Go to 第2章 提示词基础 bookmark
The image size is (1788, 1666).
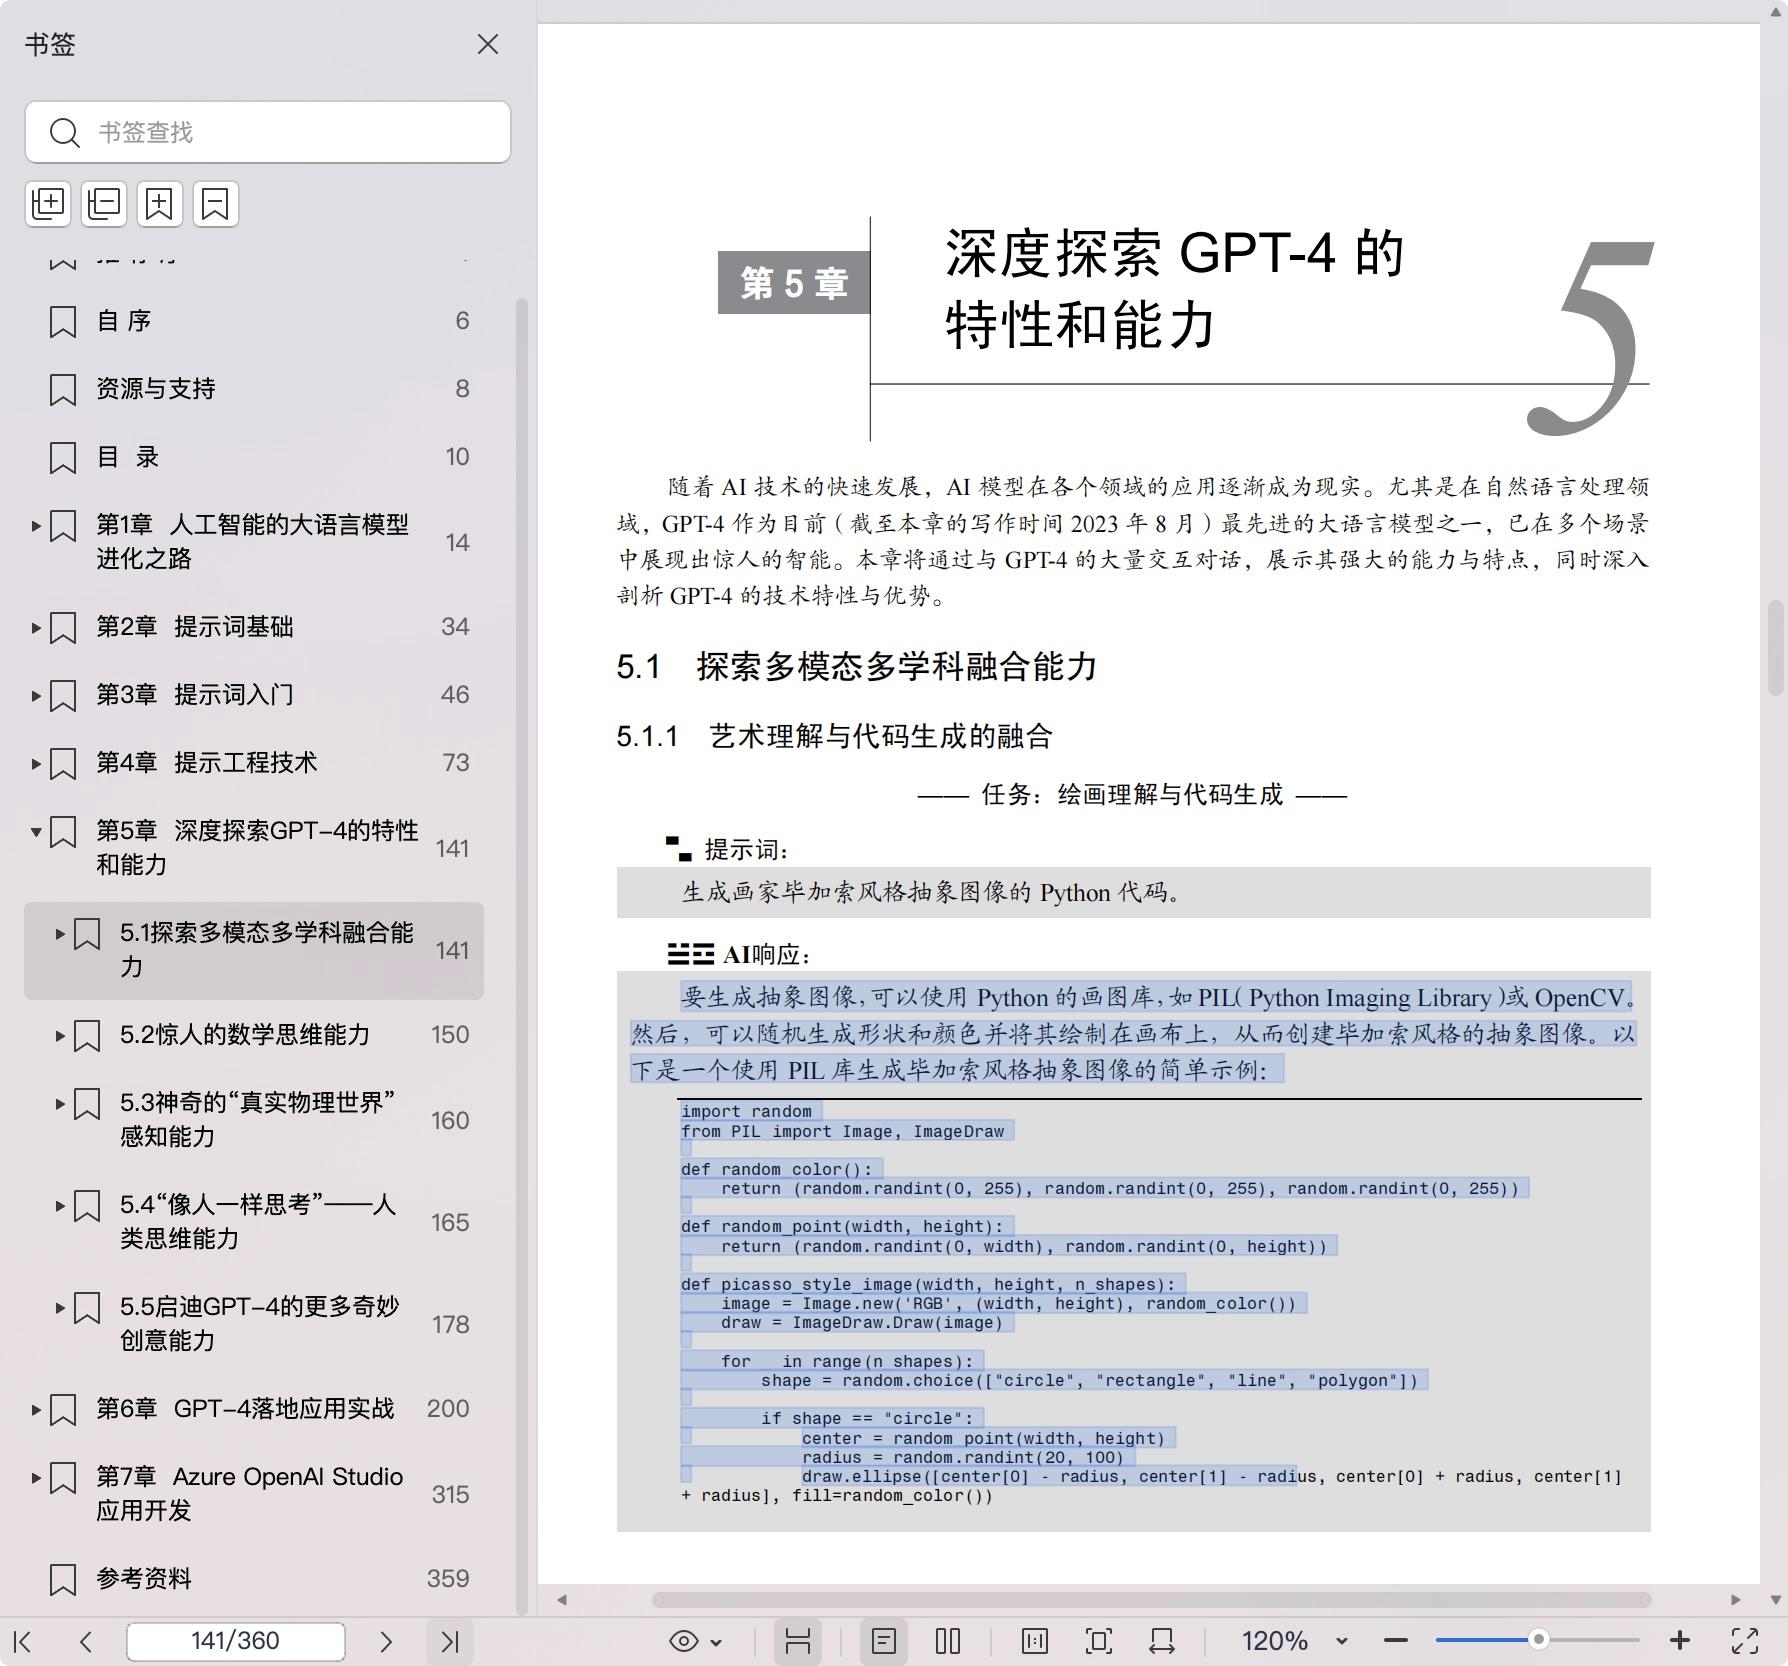click(195, 627)
